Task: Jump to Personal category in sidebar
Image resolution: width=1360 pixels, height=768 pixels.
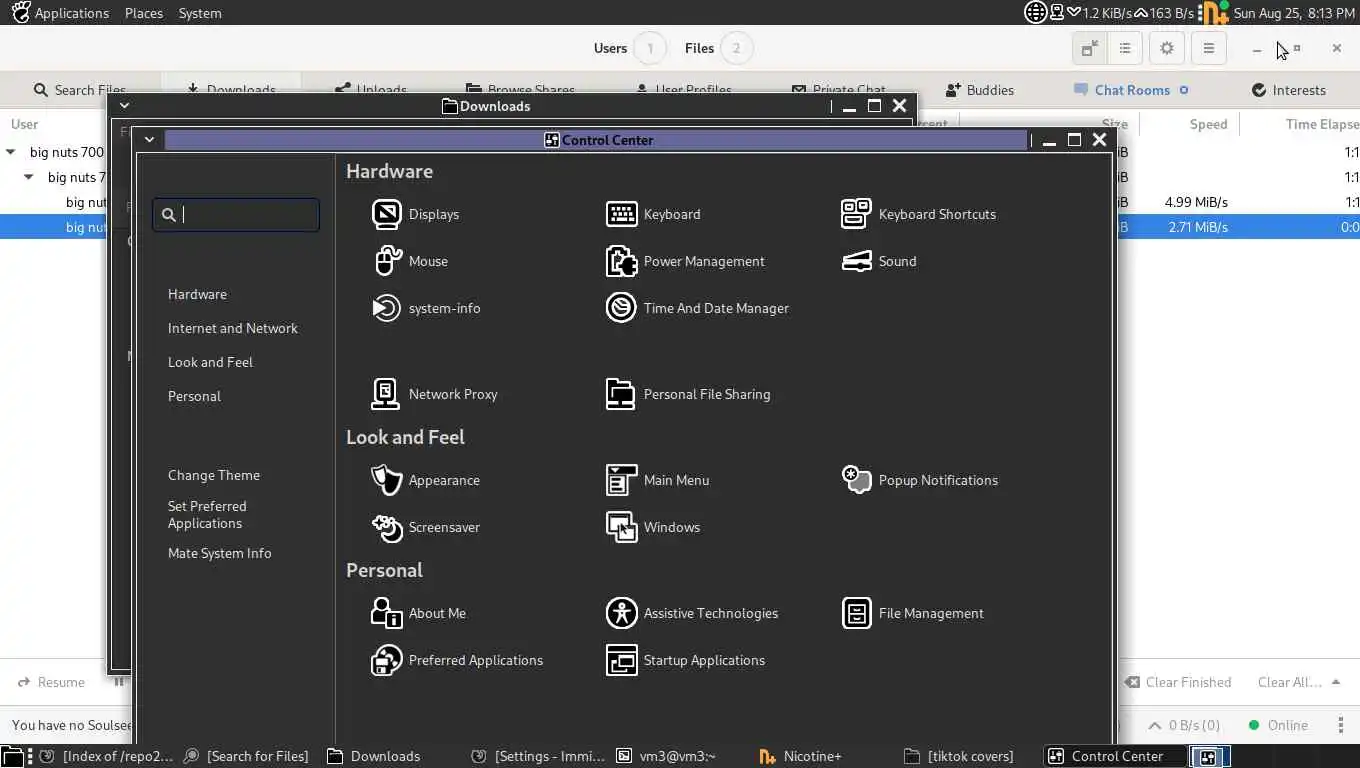Action: tap(194, 396)
